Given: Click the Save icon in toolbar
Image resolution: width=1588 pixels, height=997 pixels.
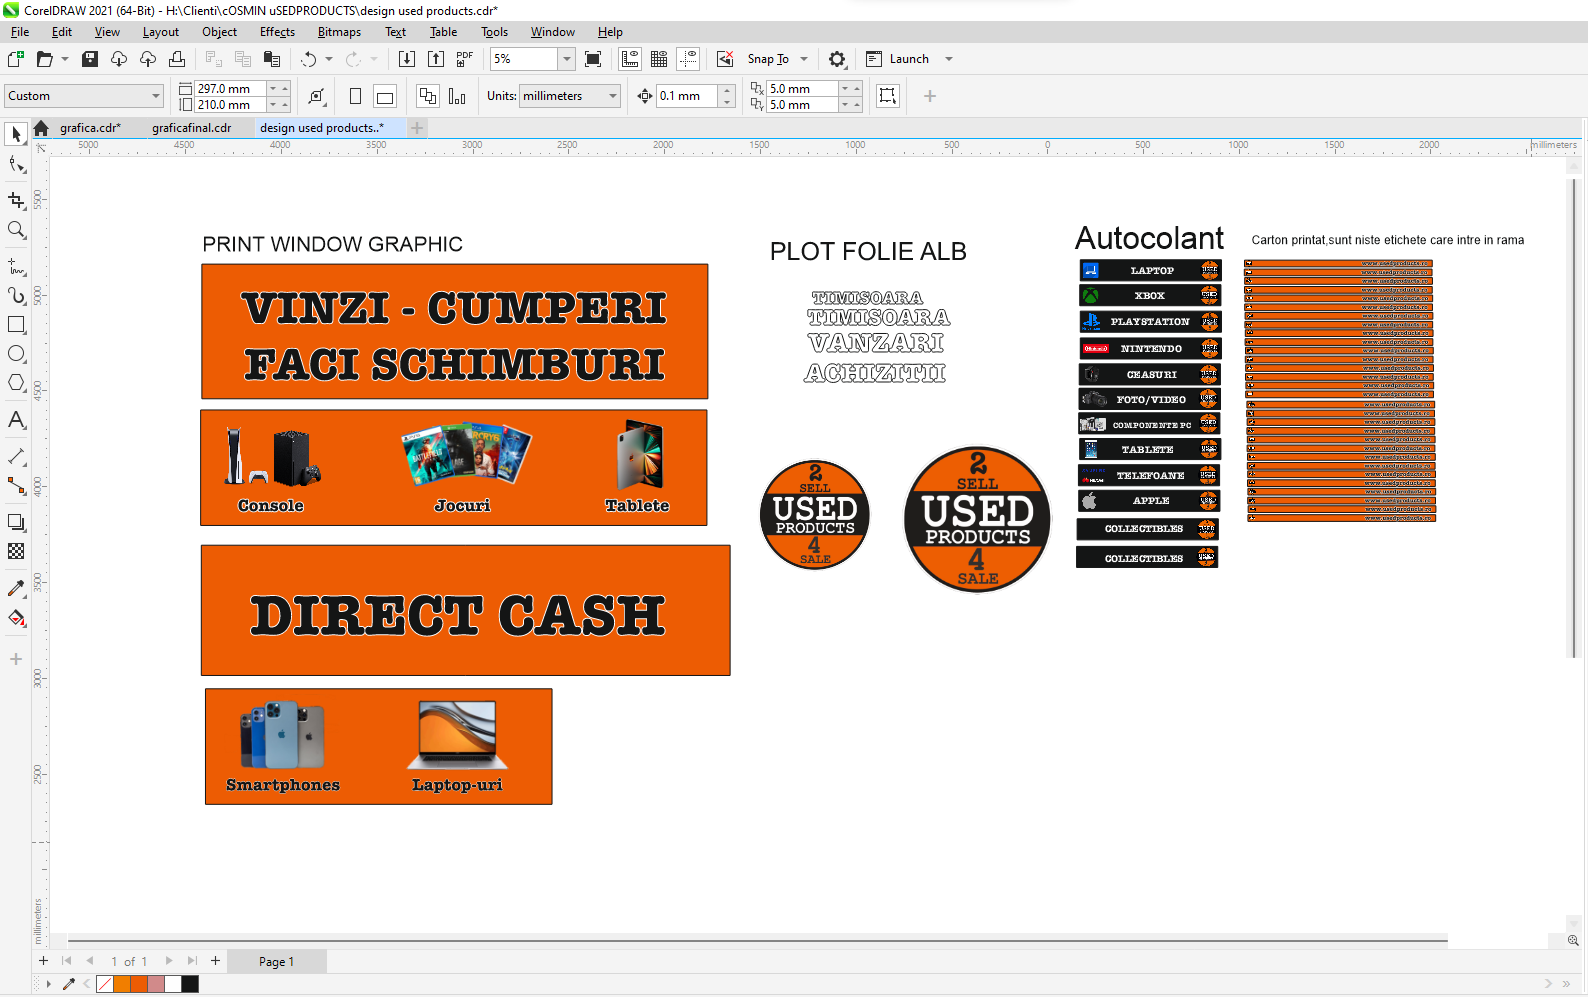Looking at the screenshot, I should (x=90, y=59).
